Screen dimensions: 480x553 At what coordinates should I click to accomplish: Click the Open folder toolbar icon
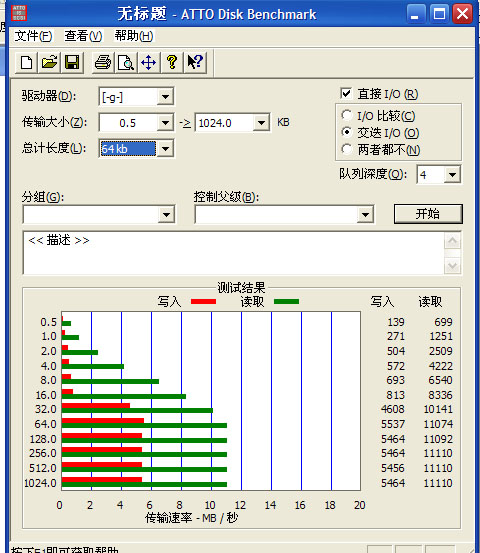[x=49, y=63]
